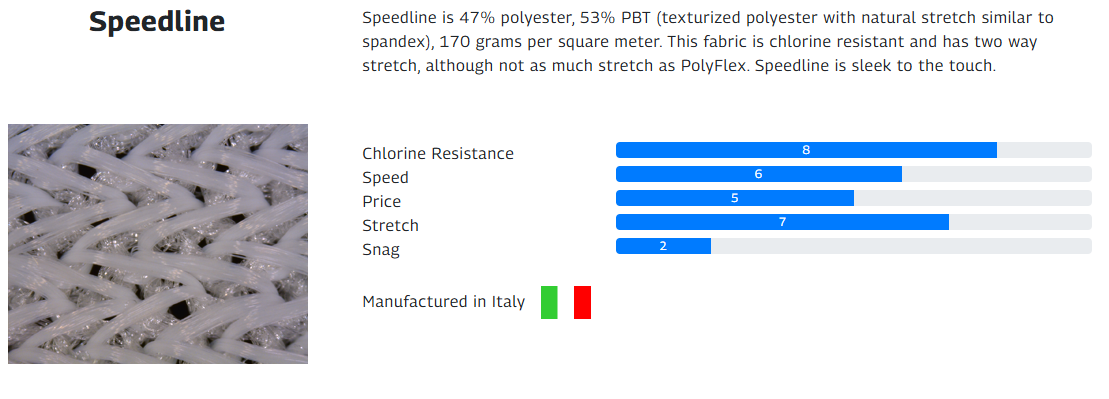Viewport: 1109px width, 399px height.
Task: Click the Snag rating bar showing 2
Action: click(663, 246)
